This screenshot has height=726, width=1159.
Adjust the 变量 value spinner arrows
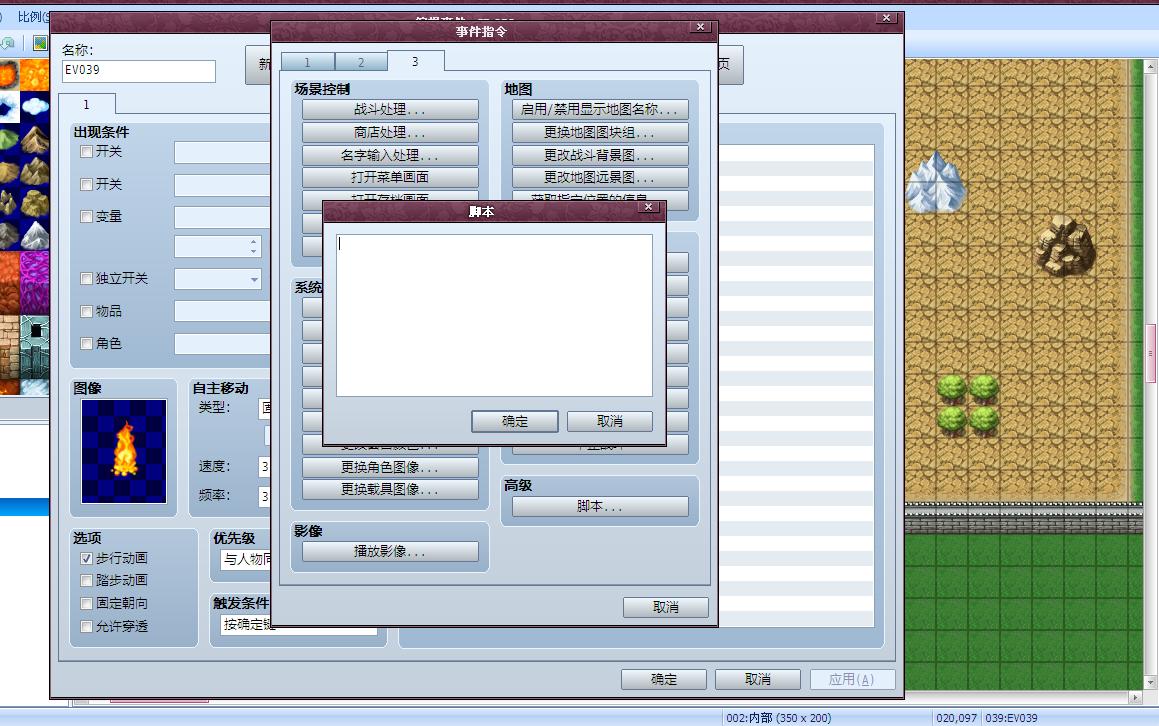(x=254, y=246)
